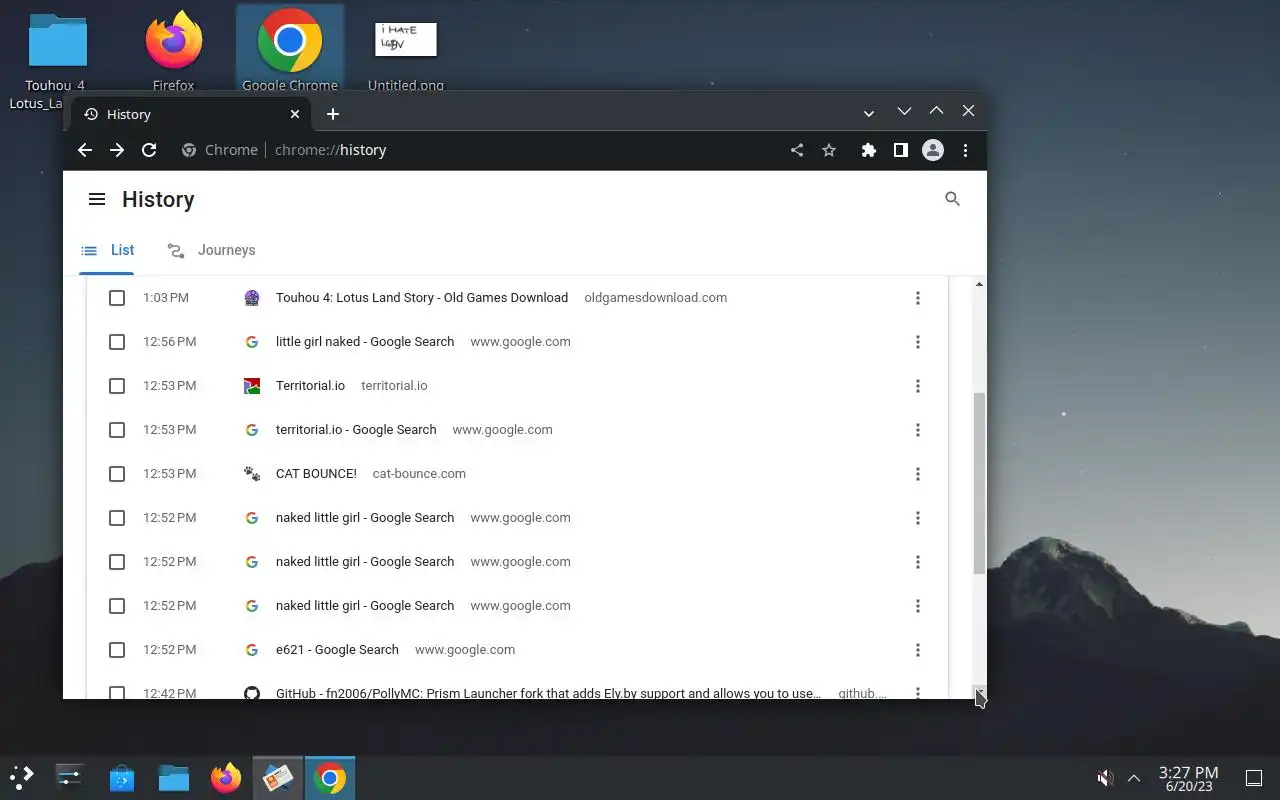Switch to Firefox in the taskbar
This screenshot has width=1280, height=800.
tap(226, 777)
